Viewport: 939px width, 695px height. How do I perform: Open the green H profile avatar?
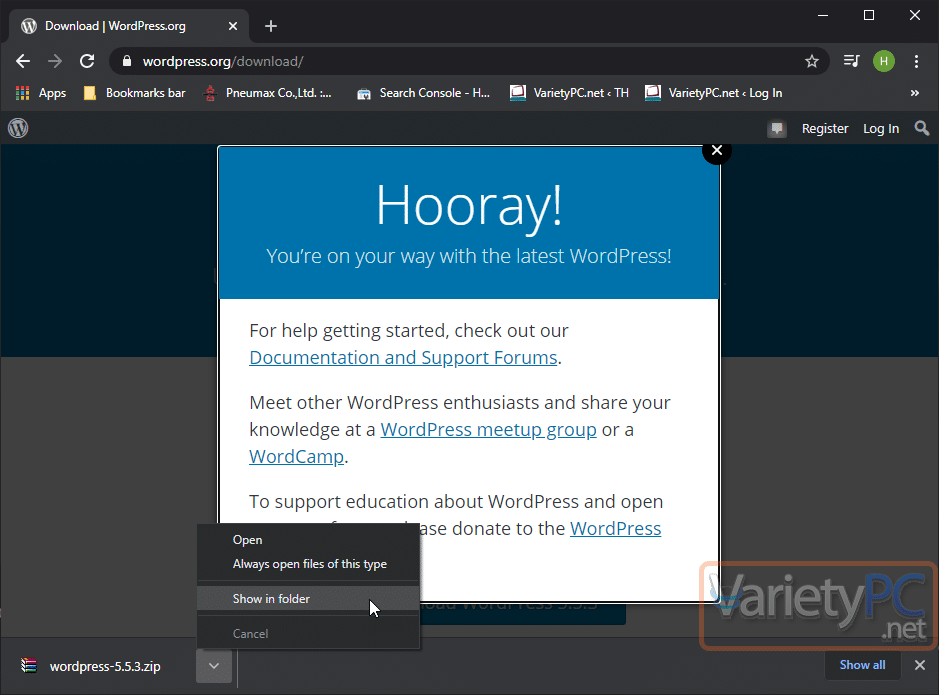884,61
